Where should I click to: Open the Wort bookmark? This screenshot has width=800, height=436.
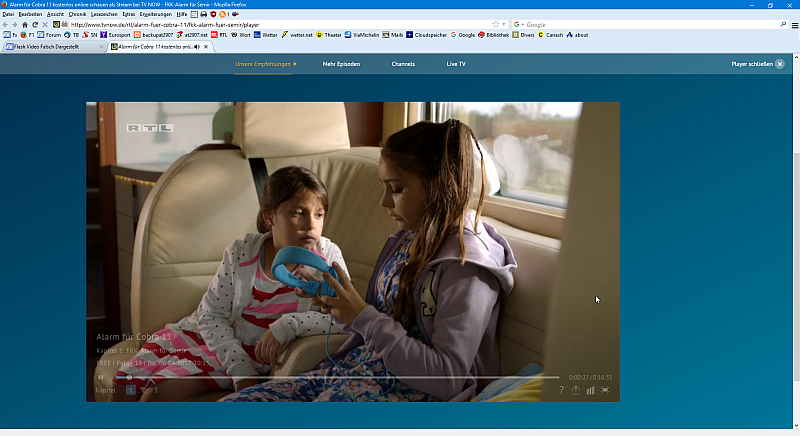pos(241,35)
